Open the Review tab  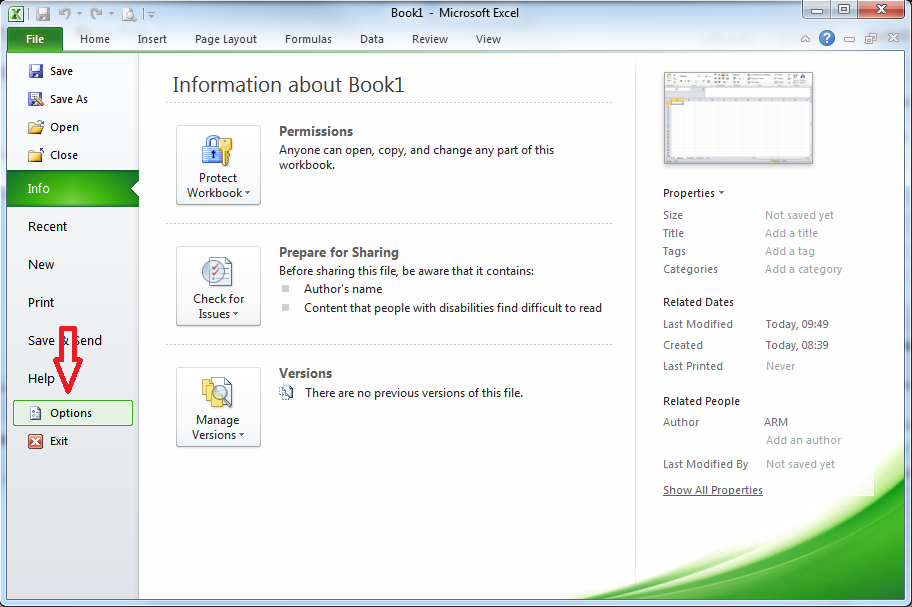tap(430, 39)
